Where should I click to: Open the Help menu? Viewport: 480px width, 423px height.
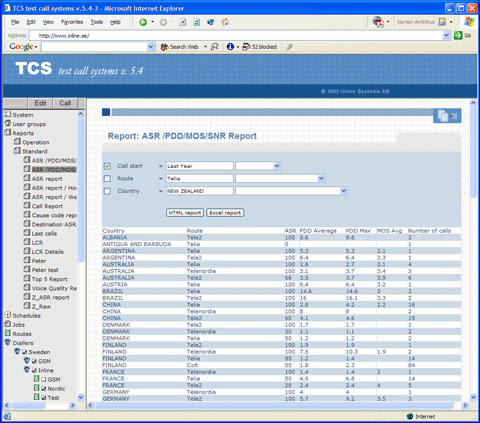point(115,22)
